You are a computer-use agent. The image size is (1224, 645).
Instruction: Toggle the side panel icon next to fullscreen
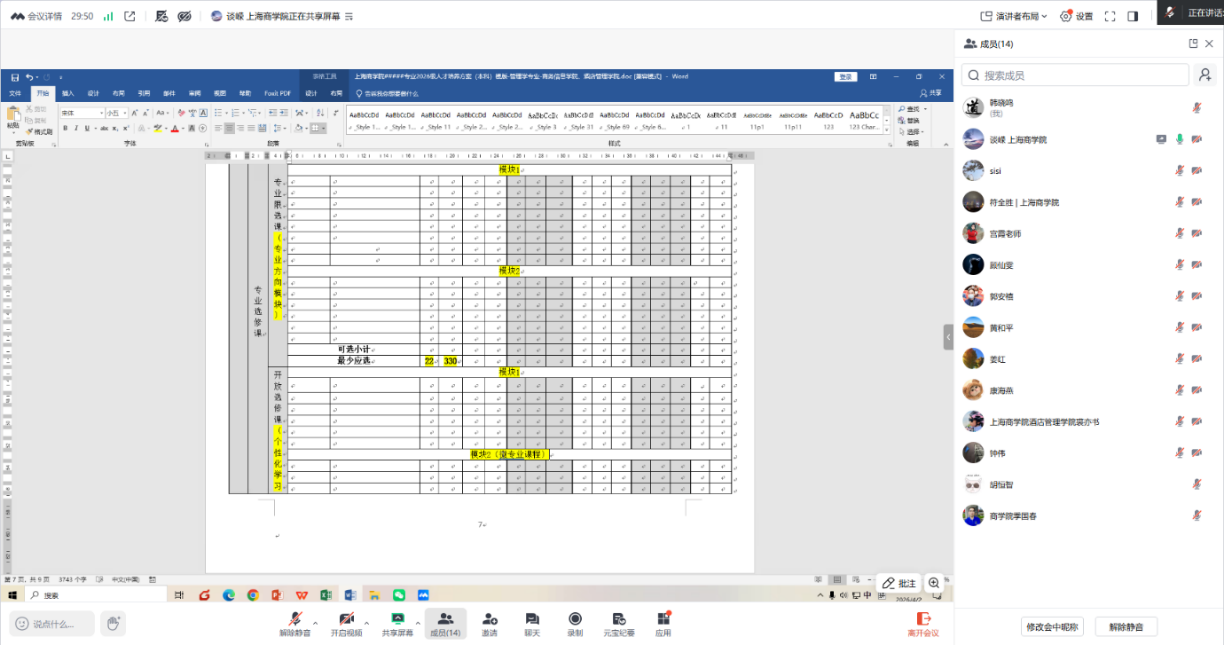tap(1133, 16)
